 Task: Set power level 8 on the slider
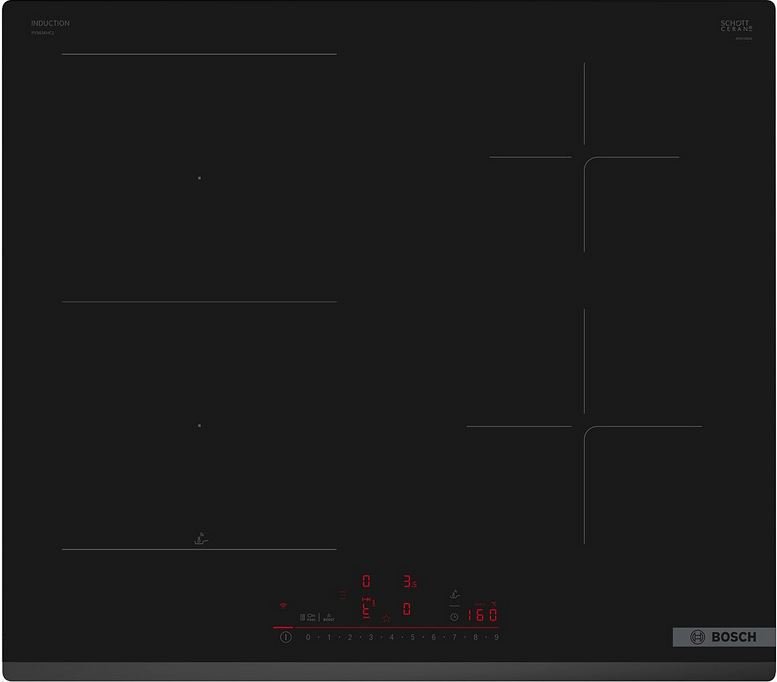tap(475, 637)
